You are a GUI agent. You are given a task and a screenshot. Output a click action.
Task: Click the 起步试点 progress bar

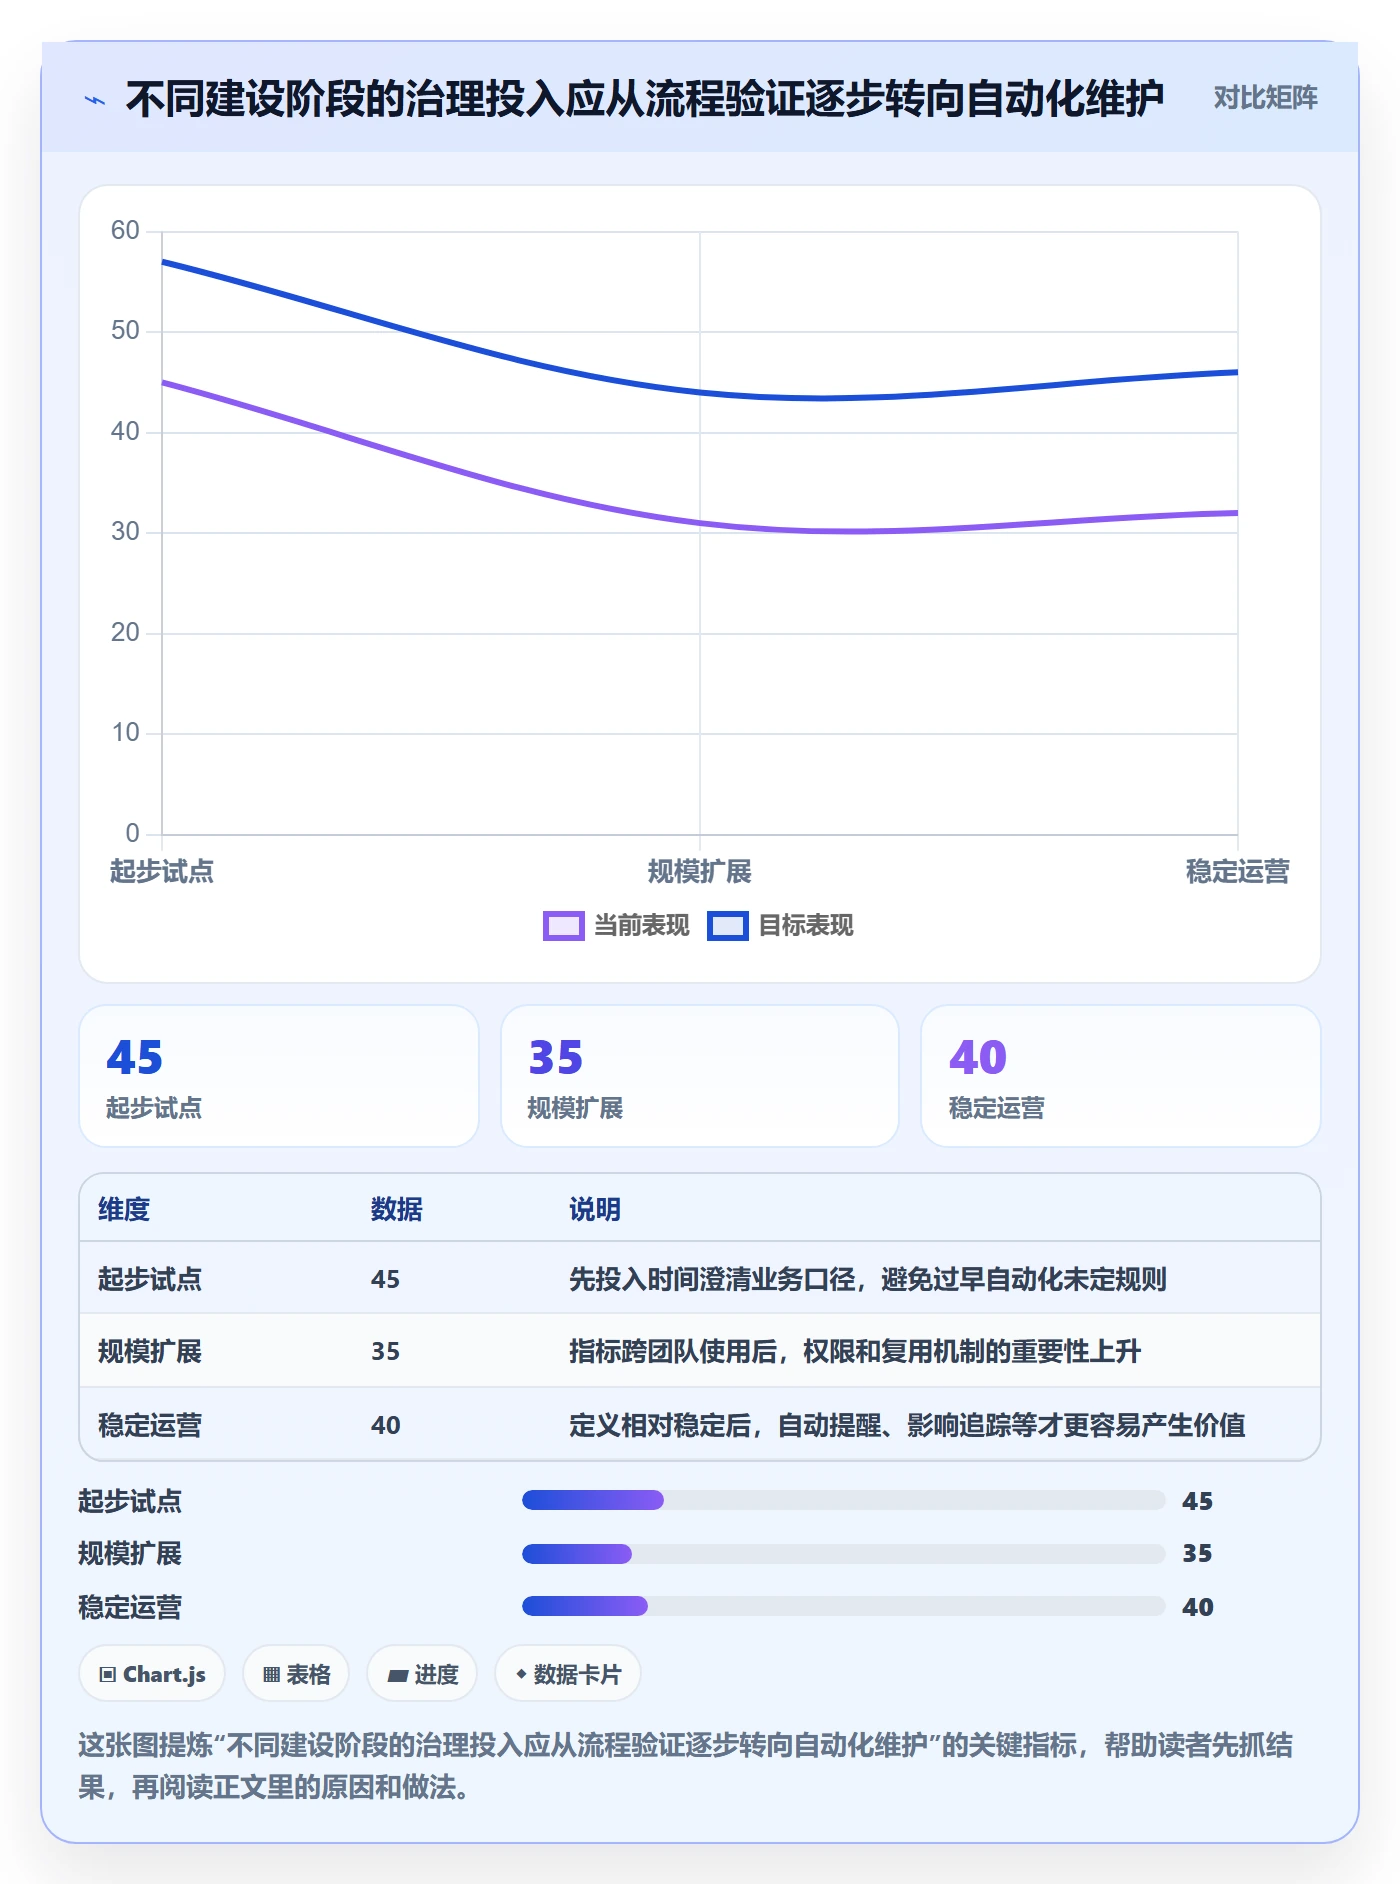(x=844, y=1500)
